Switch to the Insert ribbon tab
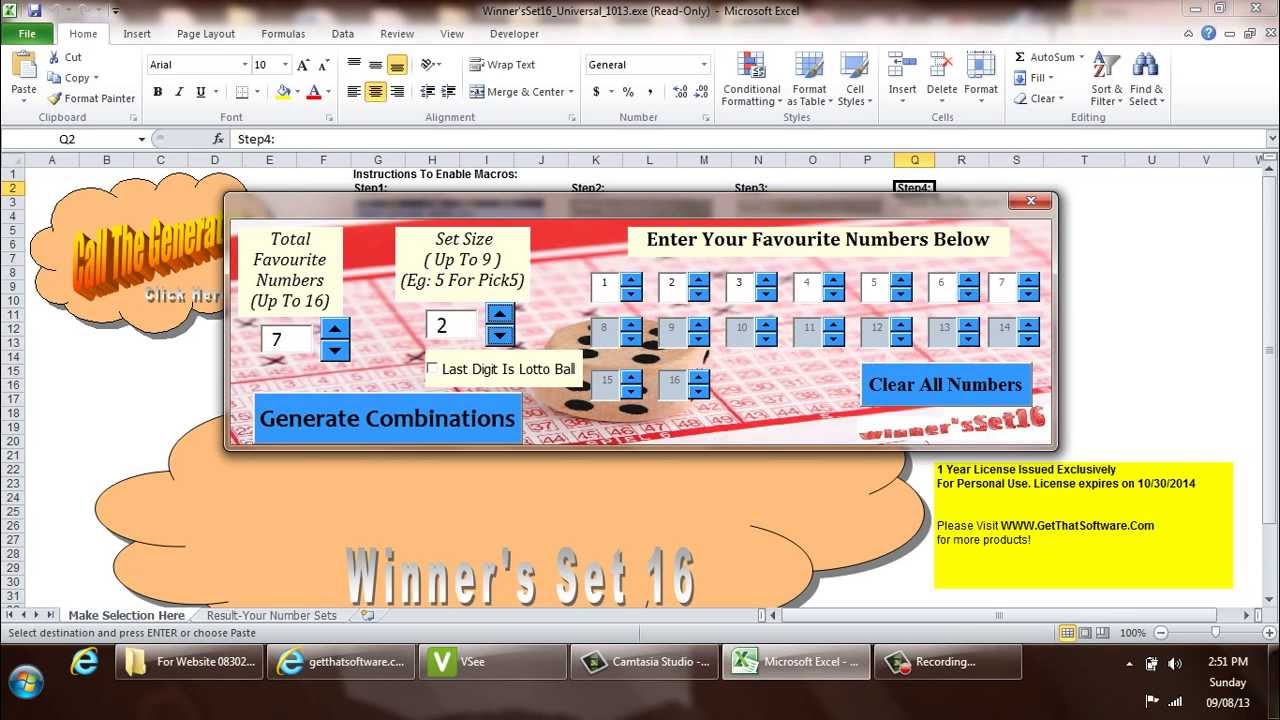The height and width of the screenshot is (720, 1280). 137,34
